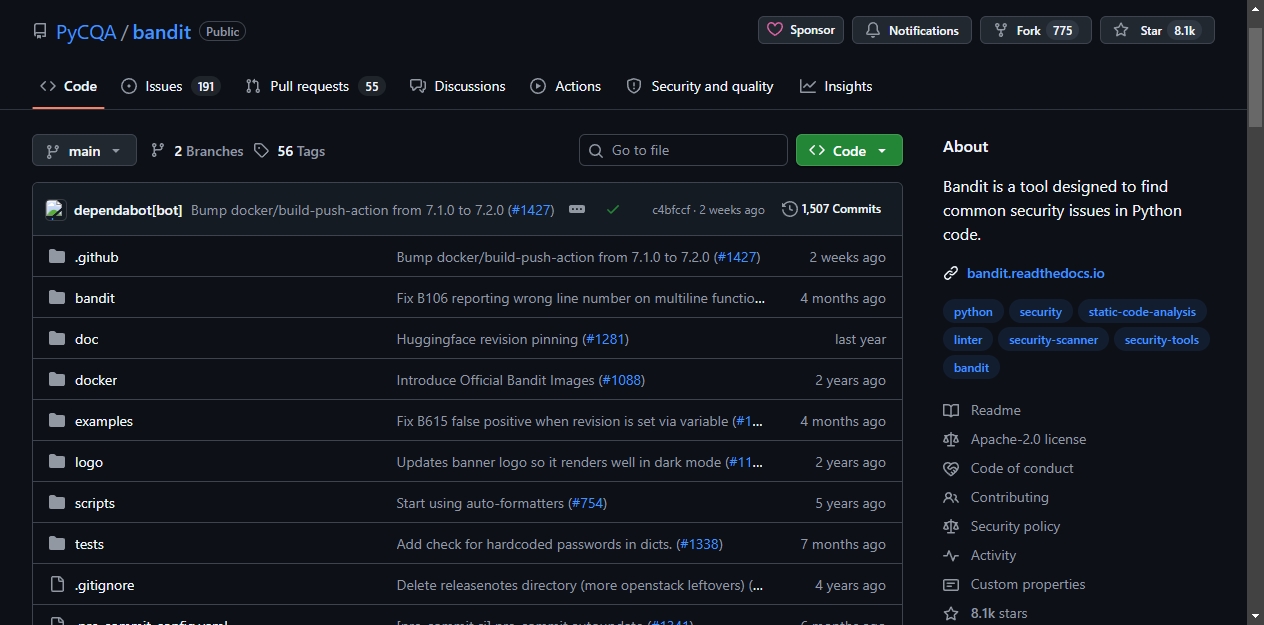Open the logo folder
1264x625 pixels.
(89, 462)
